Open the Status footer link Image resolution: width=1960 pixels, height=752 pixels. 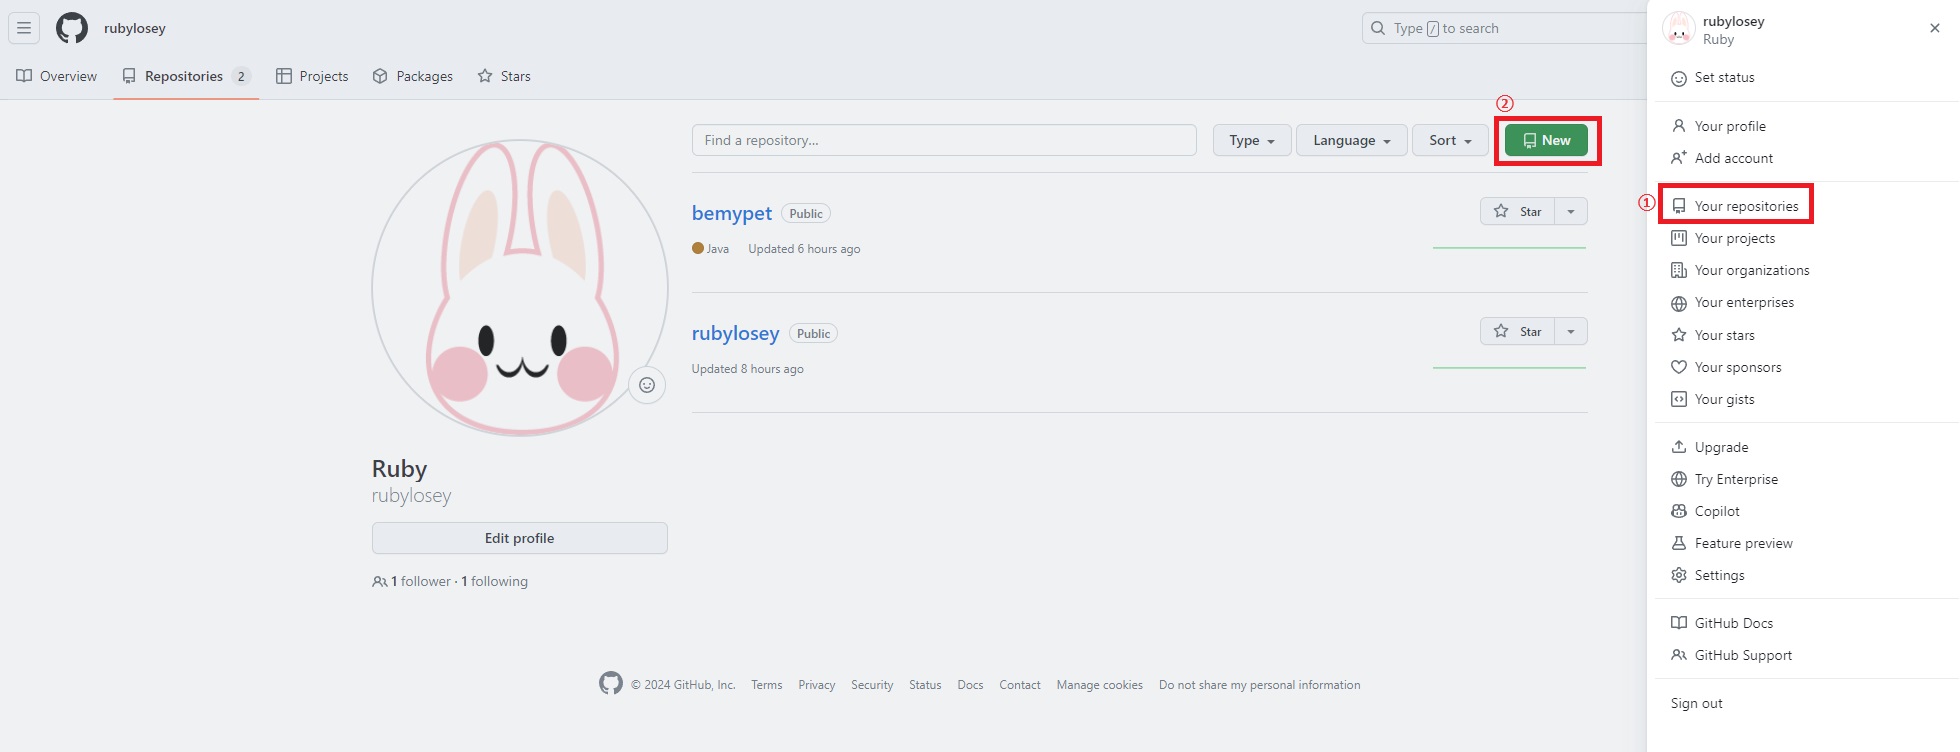click(925, 685)
